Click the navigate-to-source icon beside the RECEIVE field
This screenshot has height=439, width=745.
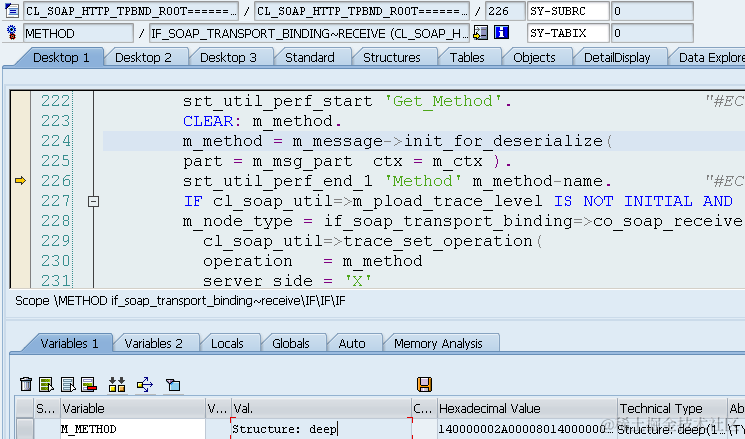[x=480, y=33]
